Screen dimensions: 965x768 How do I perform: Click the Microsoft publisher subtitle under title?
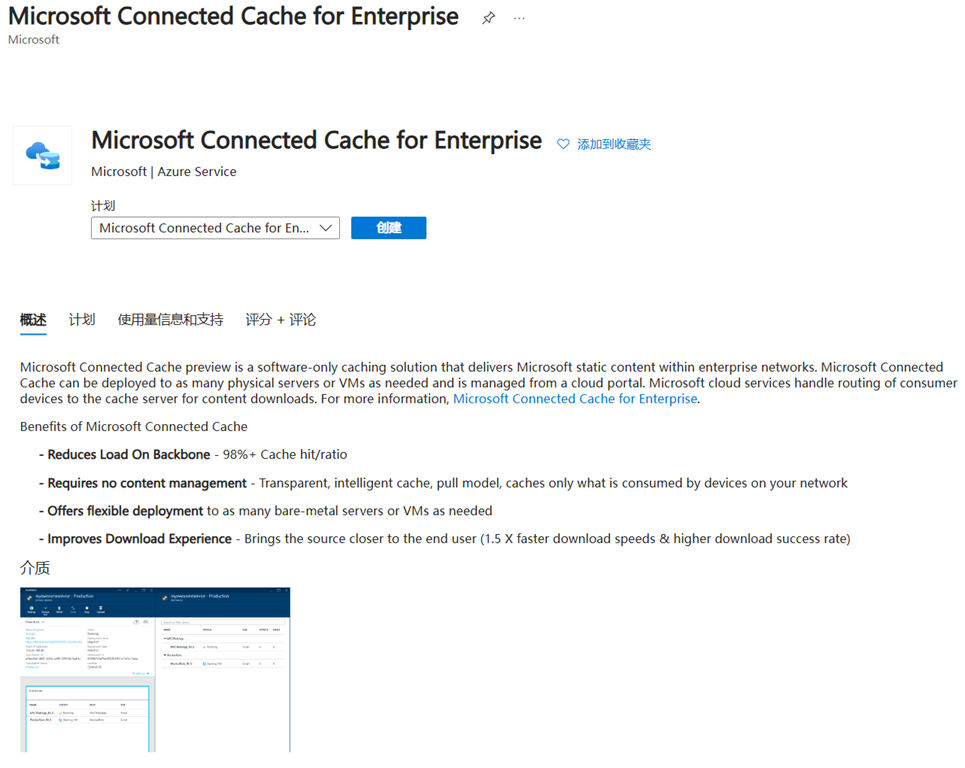point(34,39)
